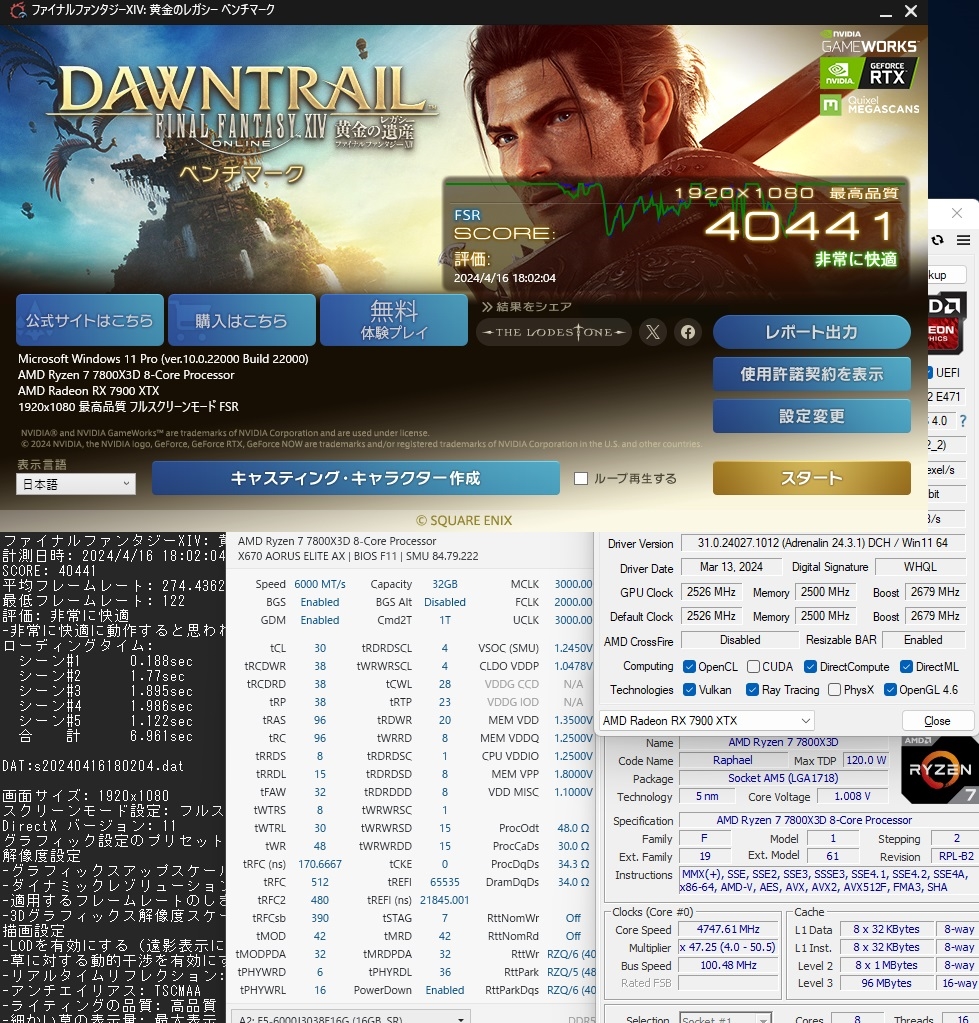Viewport: 979px width, 1023px height.
Task: Click the NVIDIA GeForce RTX logo
Action: (x=869, y=73)
